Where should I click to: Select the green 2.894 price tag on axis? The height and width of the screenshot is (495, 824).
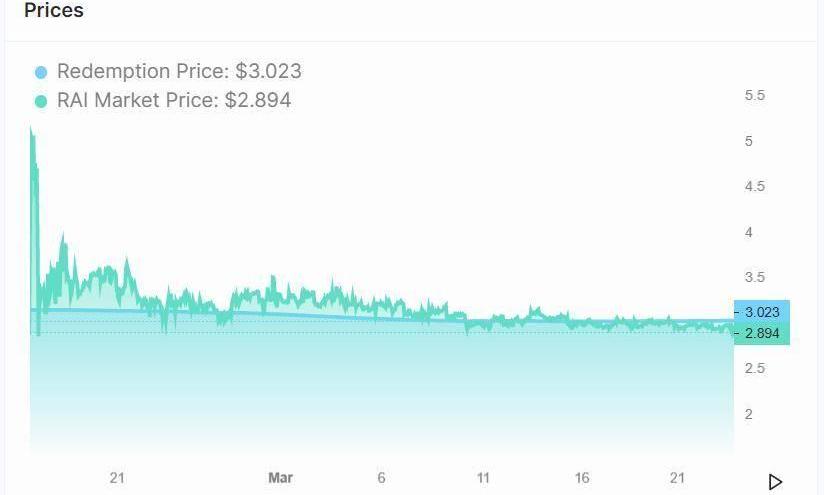coord(762,333)
